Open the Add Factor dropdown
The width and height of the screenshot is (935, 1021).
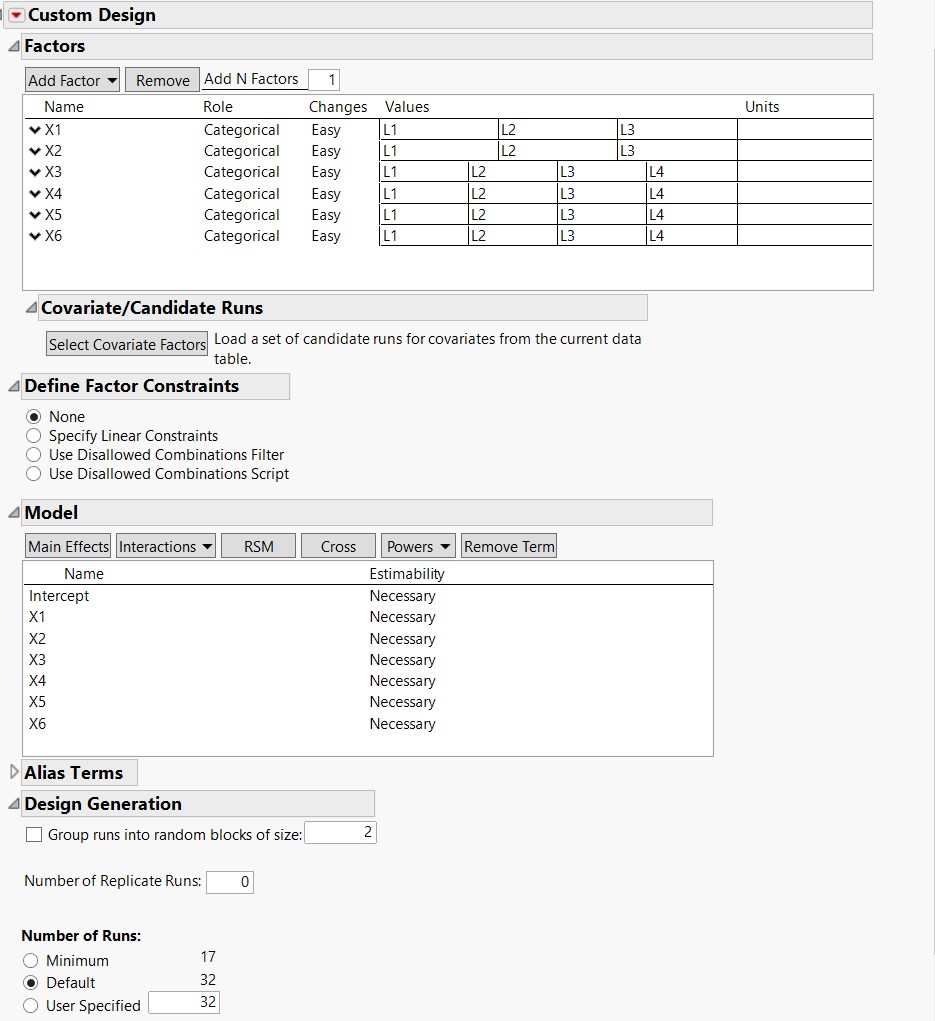pyautogui.click(x=72, y=81)
